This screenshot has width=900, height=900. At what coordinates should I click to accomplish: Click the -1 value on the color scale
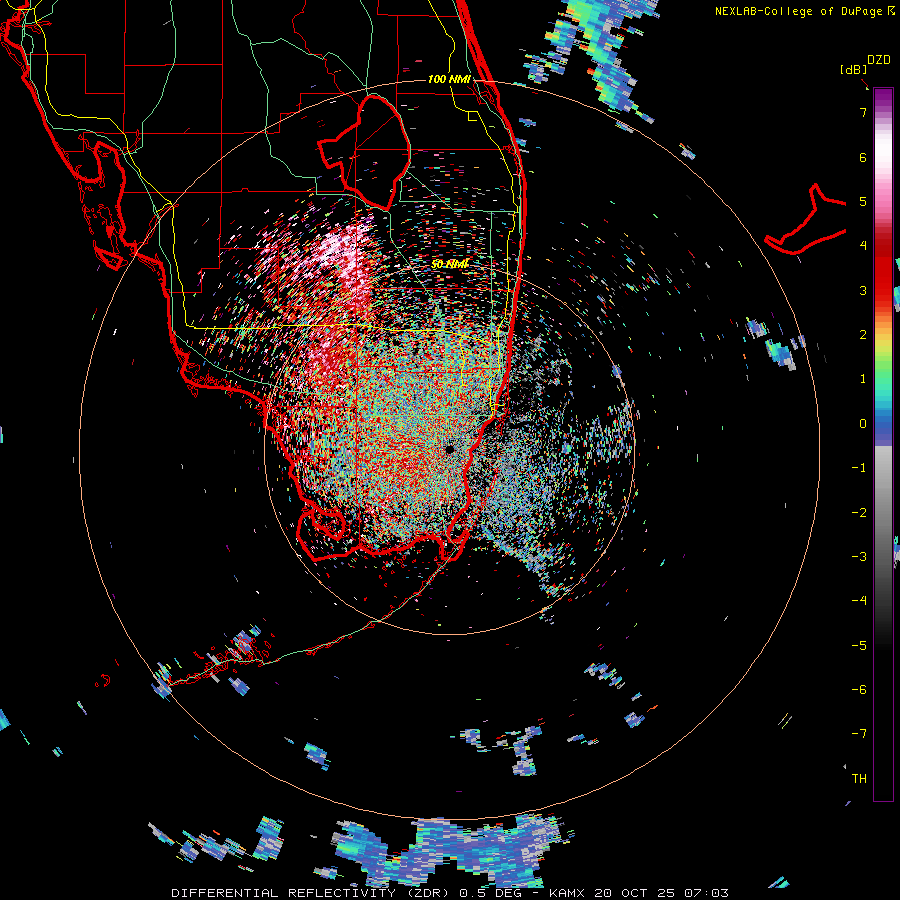pyautogui.click(x=859, y=468)
